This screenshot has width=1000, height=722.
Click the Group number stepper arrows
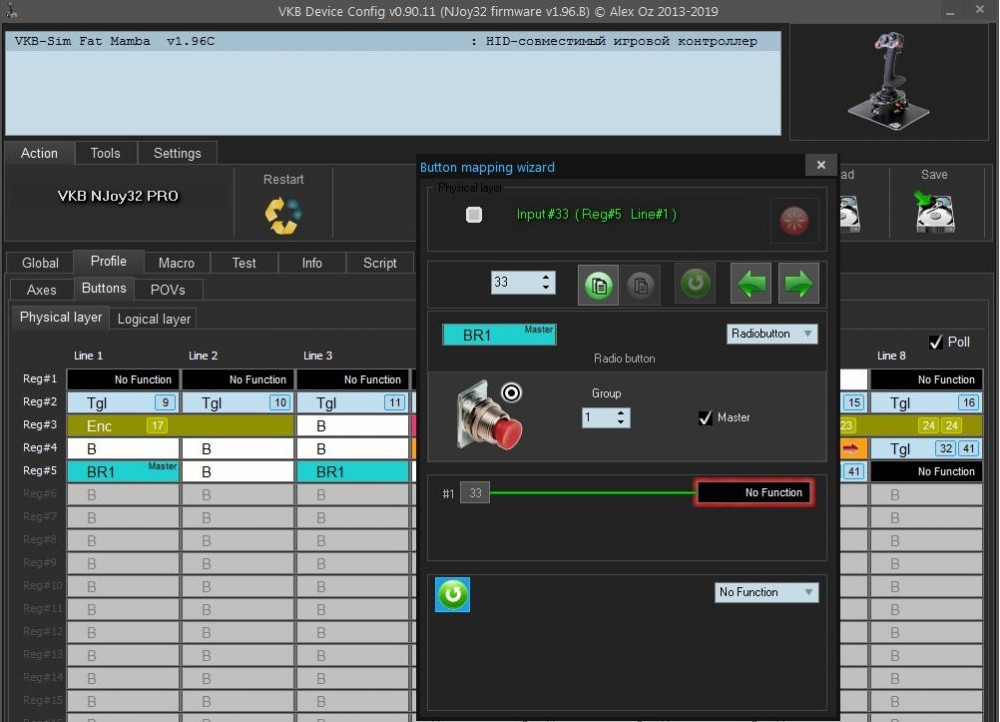(621, 418)
